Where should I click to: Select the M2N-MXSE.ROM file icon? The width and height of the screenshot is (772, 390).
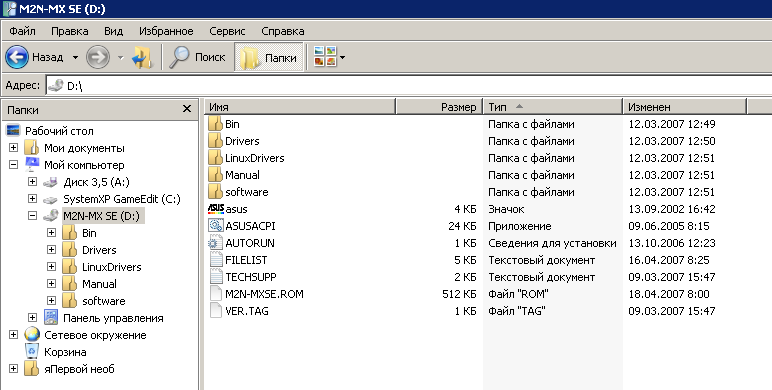tap(216, 294)
